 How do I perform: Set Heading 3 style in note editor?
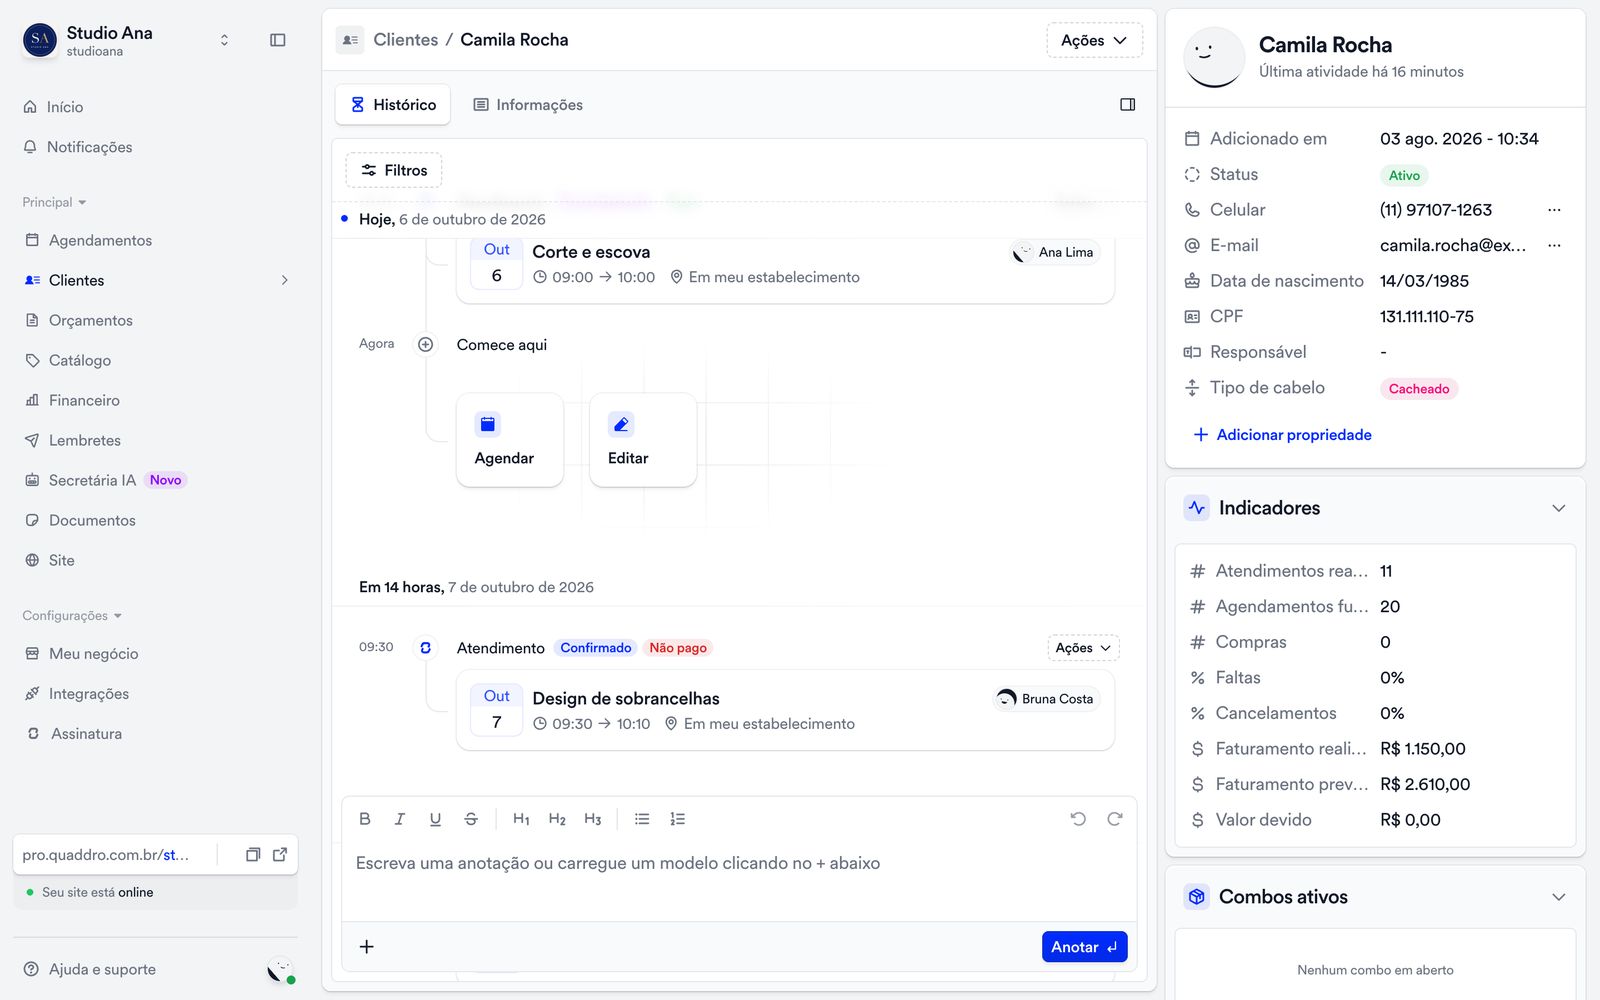[x=593, y=819]
